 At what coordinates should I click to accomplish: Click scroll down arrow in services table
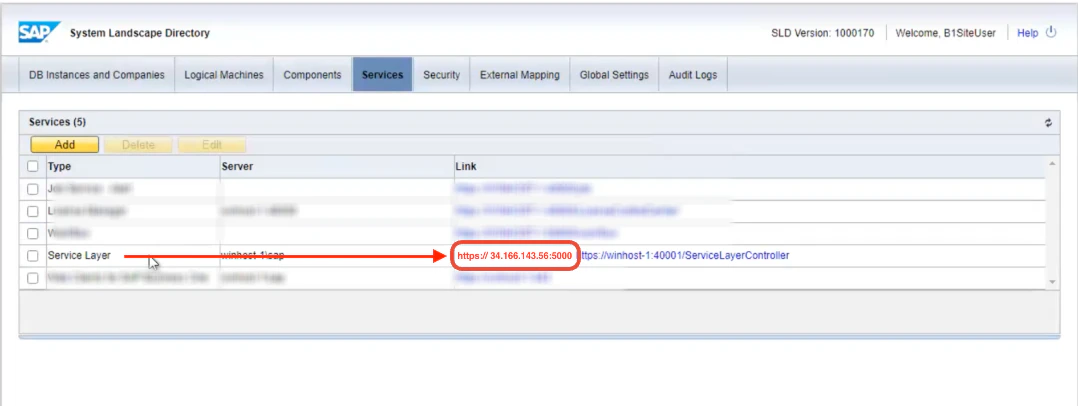[x=1051, y=282]
